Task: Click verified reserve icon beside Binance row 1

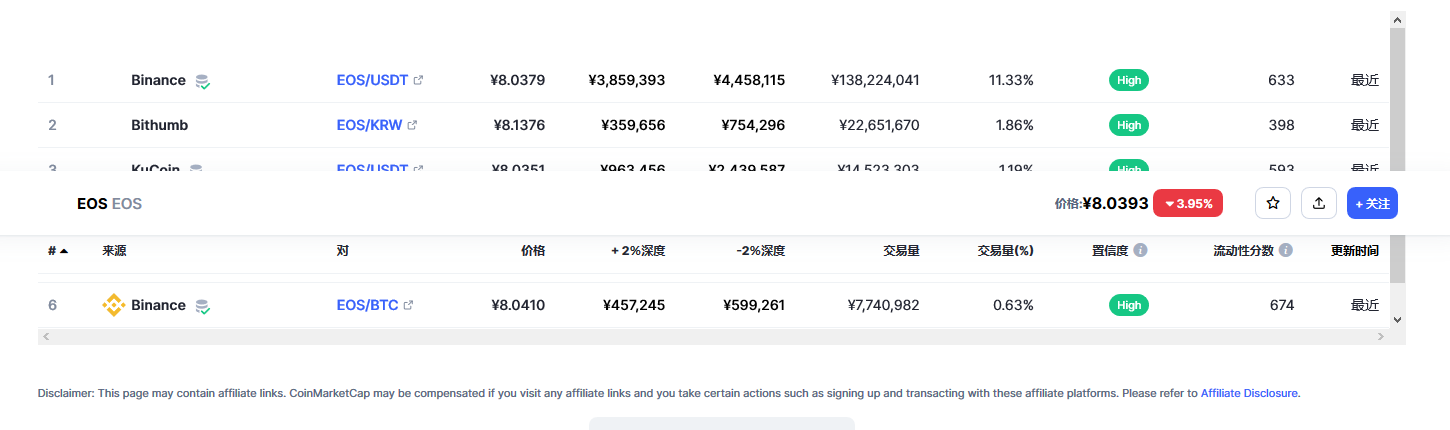Action: (202, 81)
